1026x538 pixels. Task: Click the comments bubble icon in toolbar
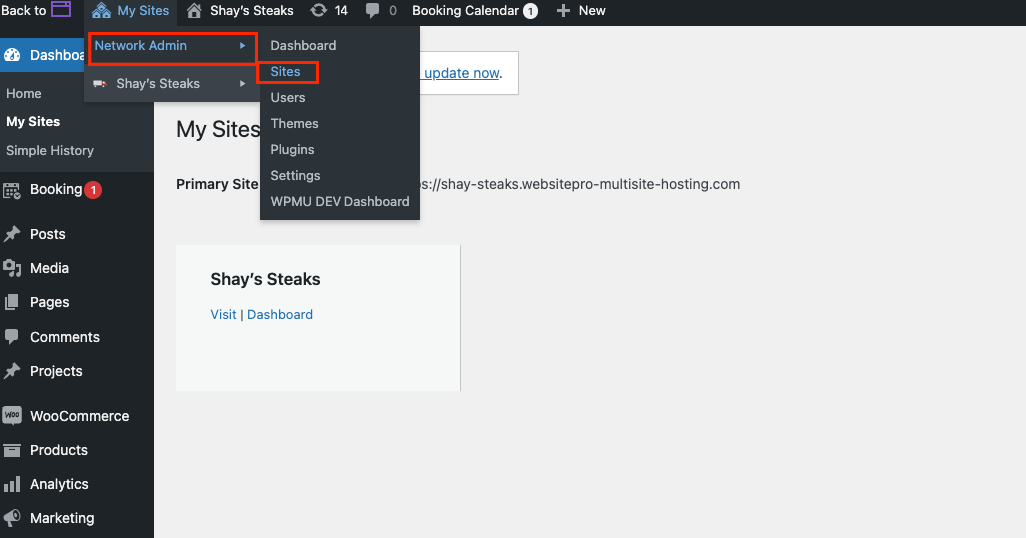[373, 11]
